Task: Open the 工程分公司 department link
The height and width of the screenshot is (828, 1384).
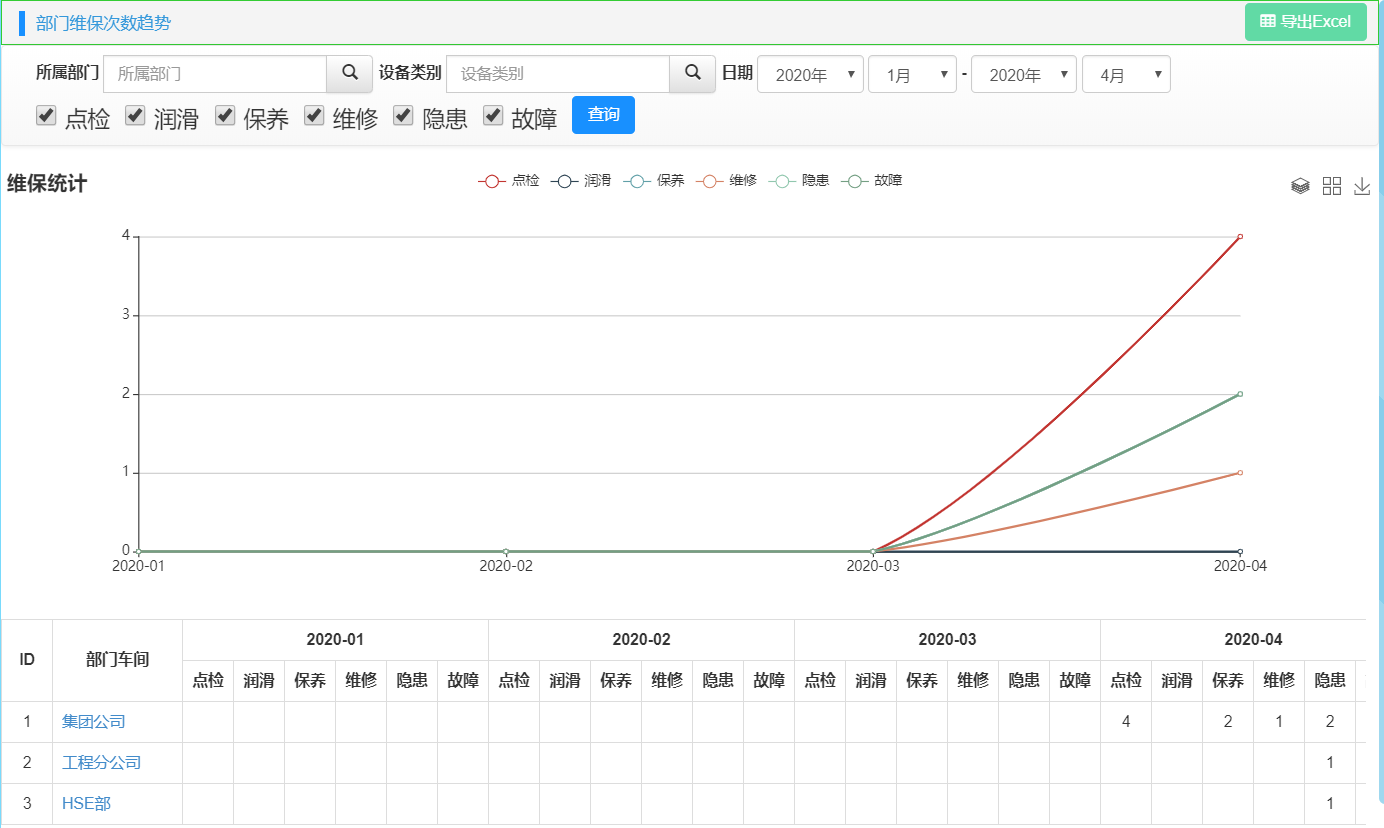Action: [102, 762]
